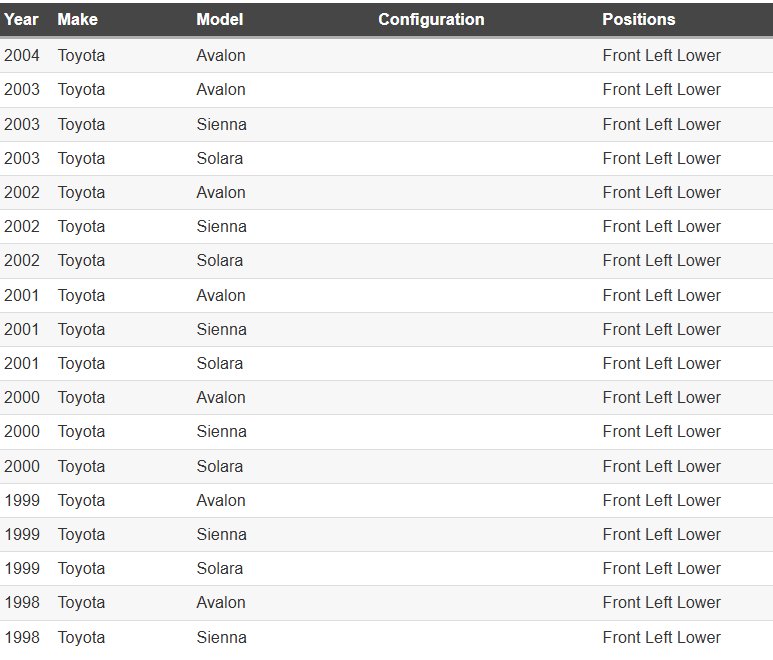Screen dimensions: 773x660
Task: Select Solara in the 1999 row
Action: [219, 568]
